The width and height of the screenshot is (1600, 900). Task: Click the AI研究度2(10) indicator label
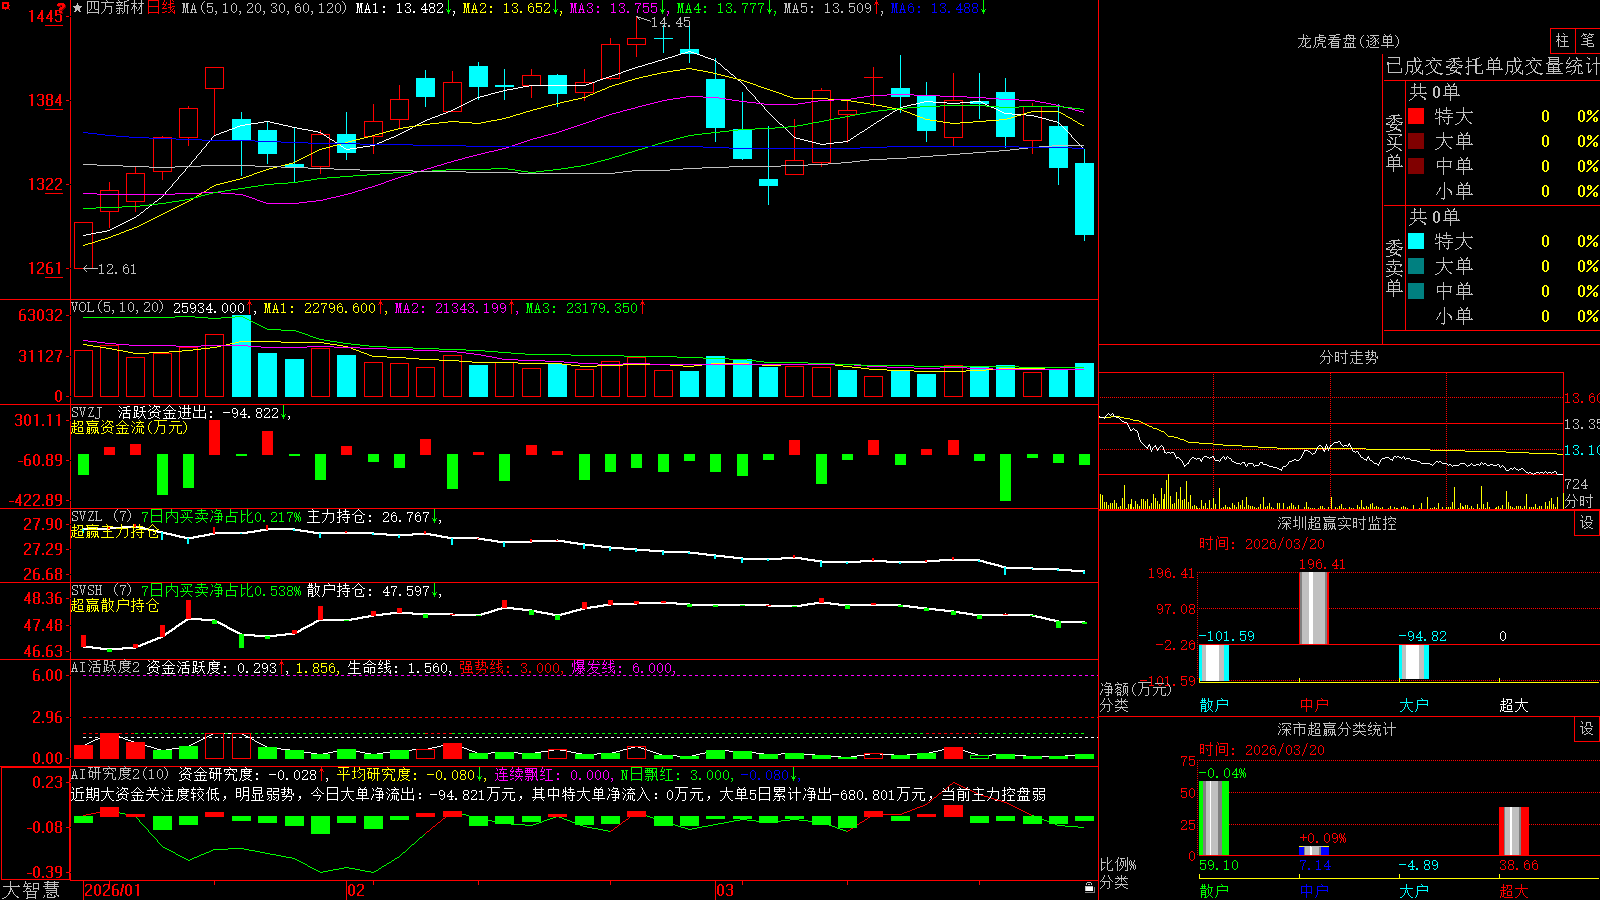(121, 774)
